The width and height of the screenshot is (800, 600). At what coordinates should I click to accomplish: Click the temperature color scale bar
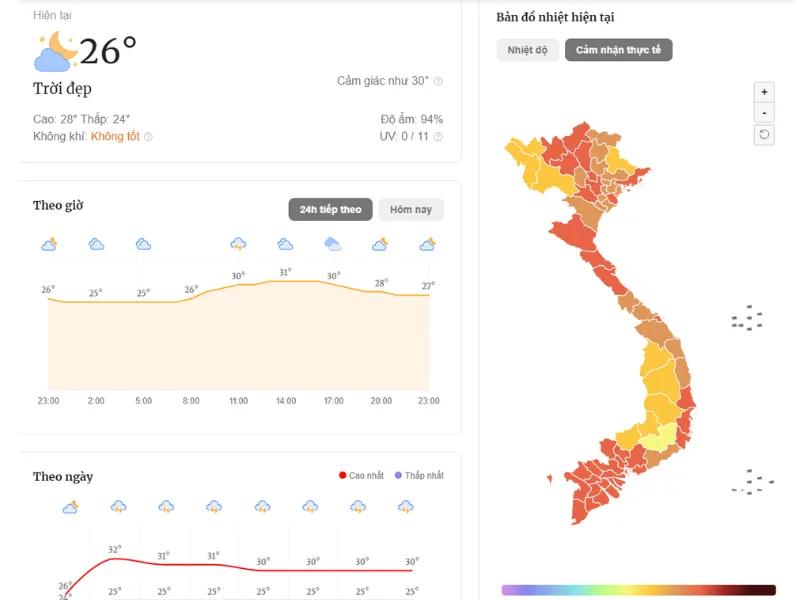(638, 590)
